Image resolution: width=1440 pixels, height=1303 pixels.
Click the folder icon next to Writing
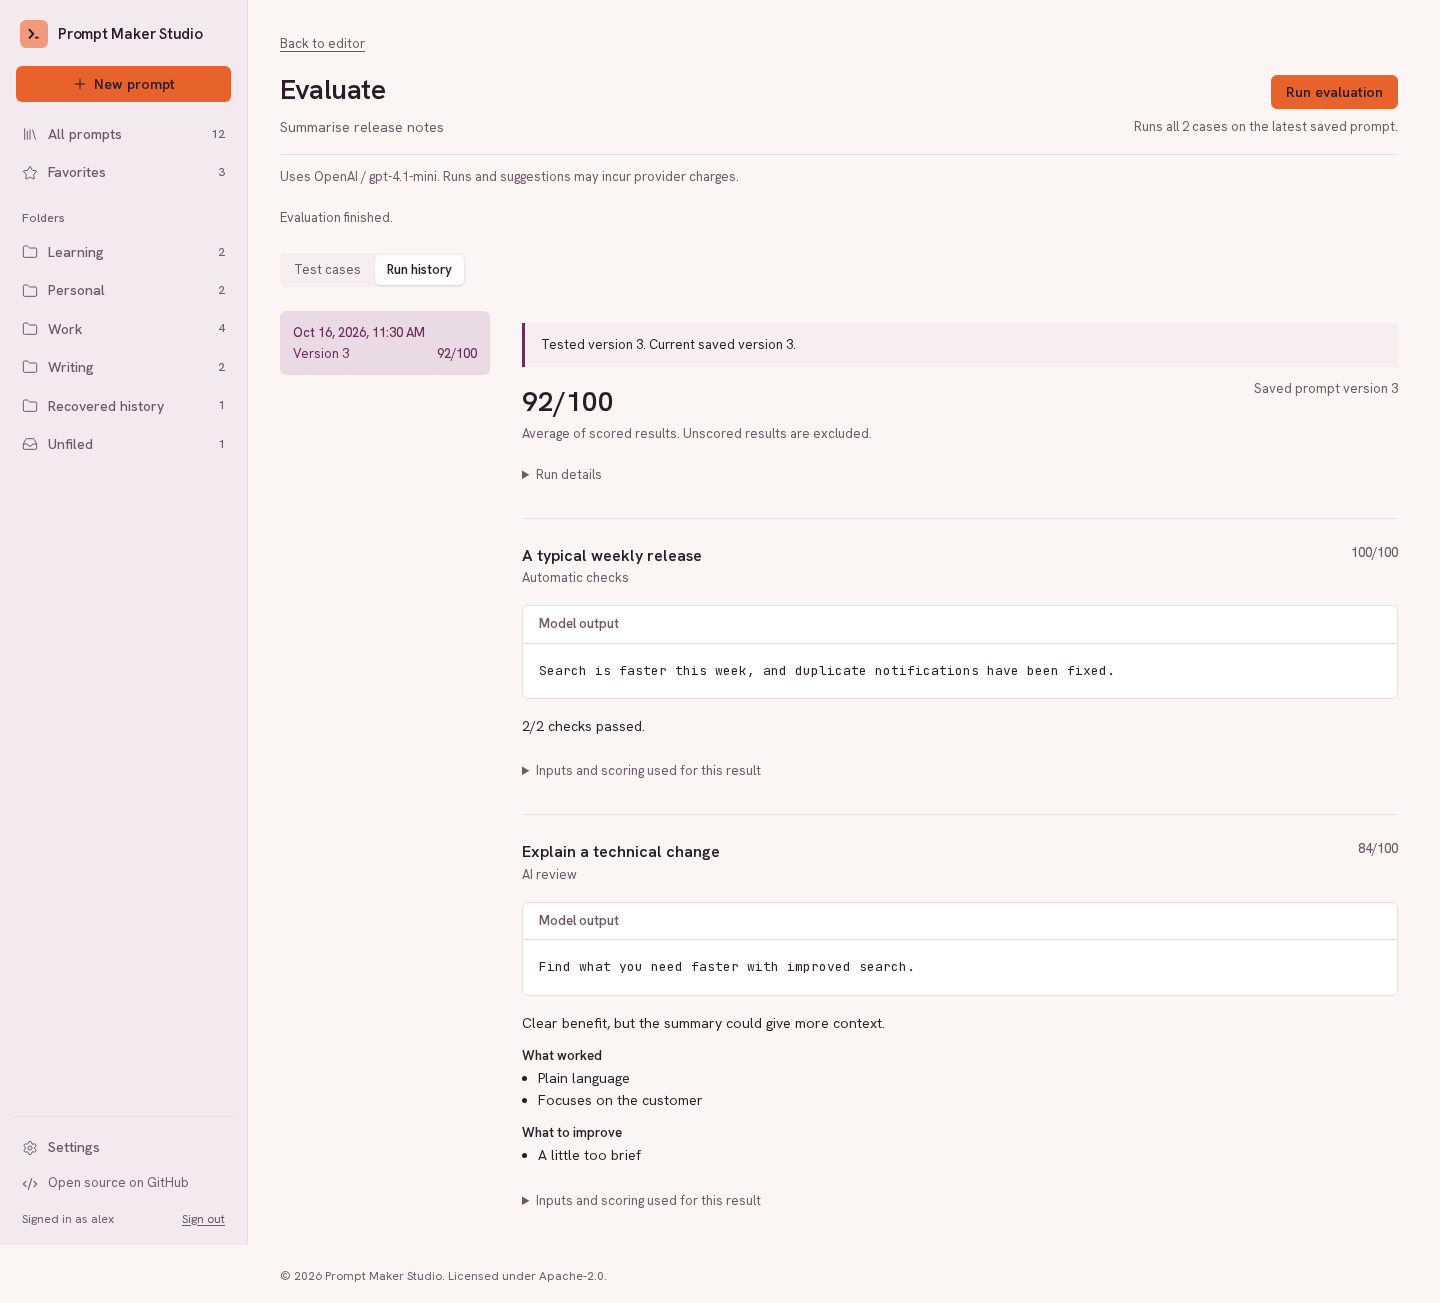click(30, 367)
